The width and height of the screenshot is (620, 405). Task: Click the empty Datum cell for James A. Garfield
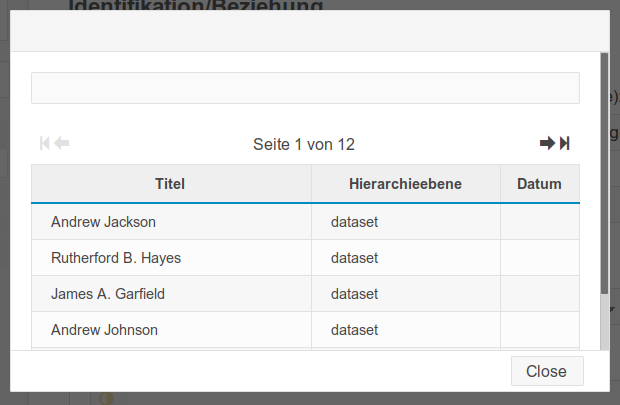[x=540, y=294]
